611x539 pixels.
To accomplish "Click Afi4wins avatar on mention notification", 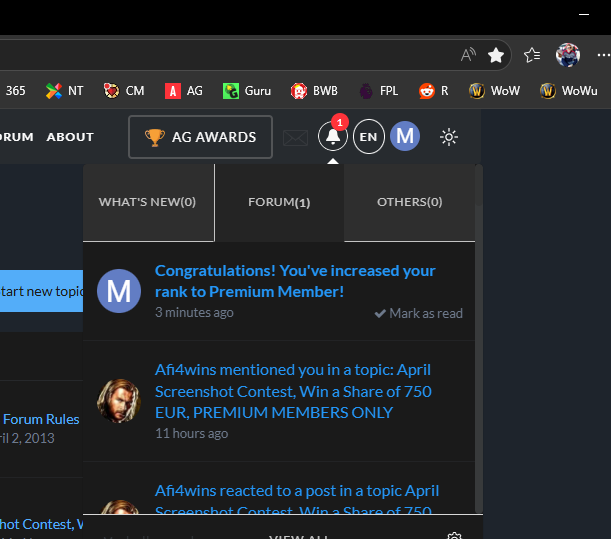I will point(118,400).
